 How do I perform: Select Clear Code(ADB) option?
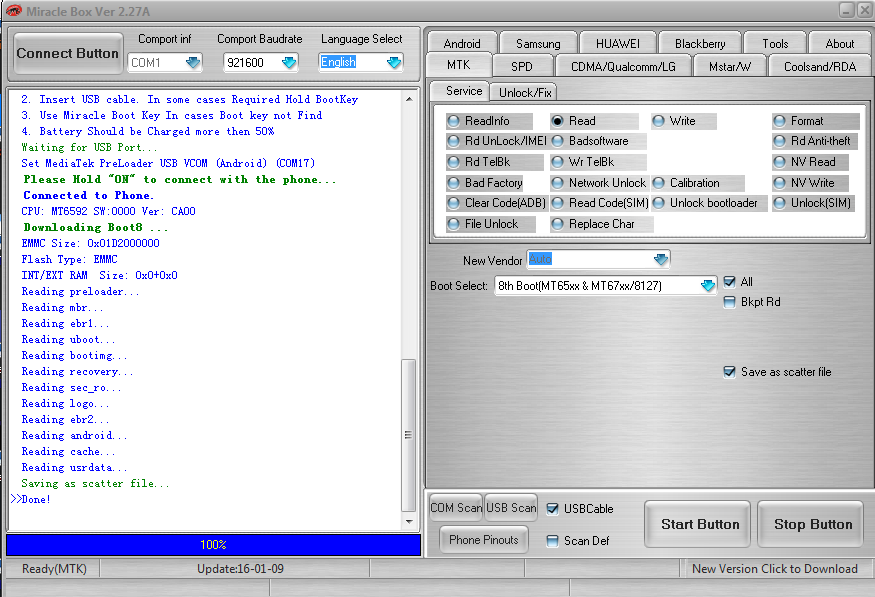pos(453,203)
